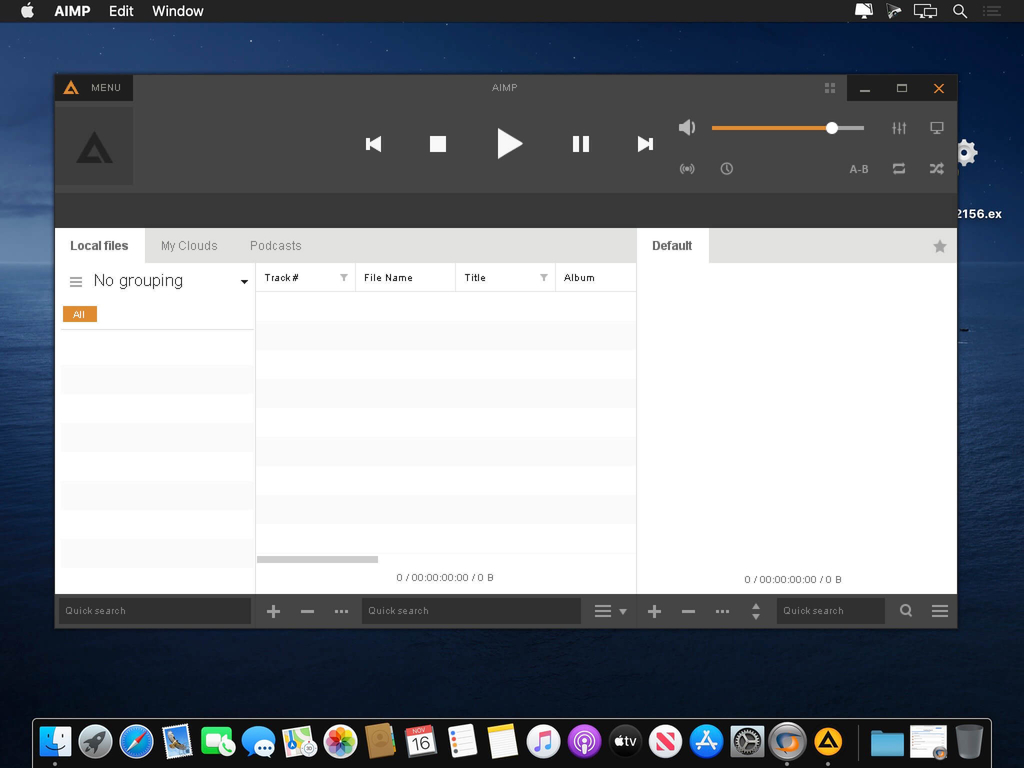Open the sleep timer clock icon

pos(727,169)
